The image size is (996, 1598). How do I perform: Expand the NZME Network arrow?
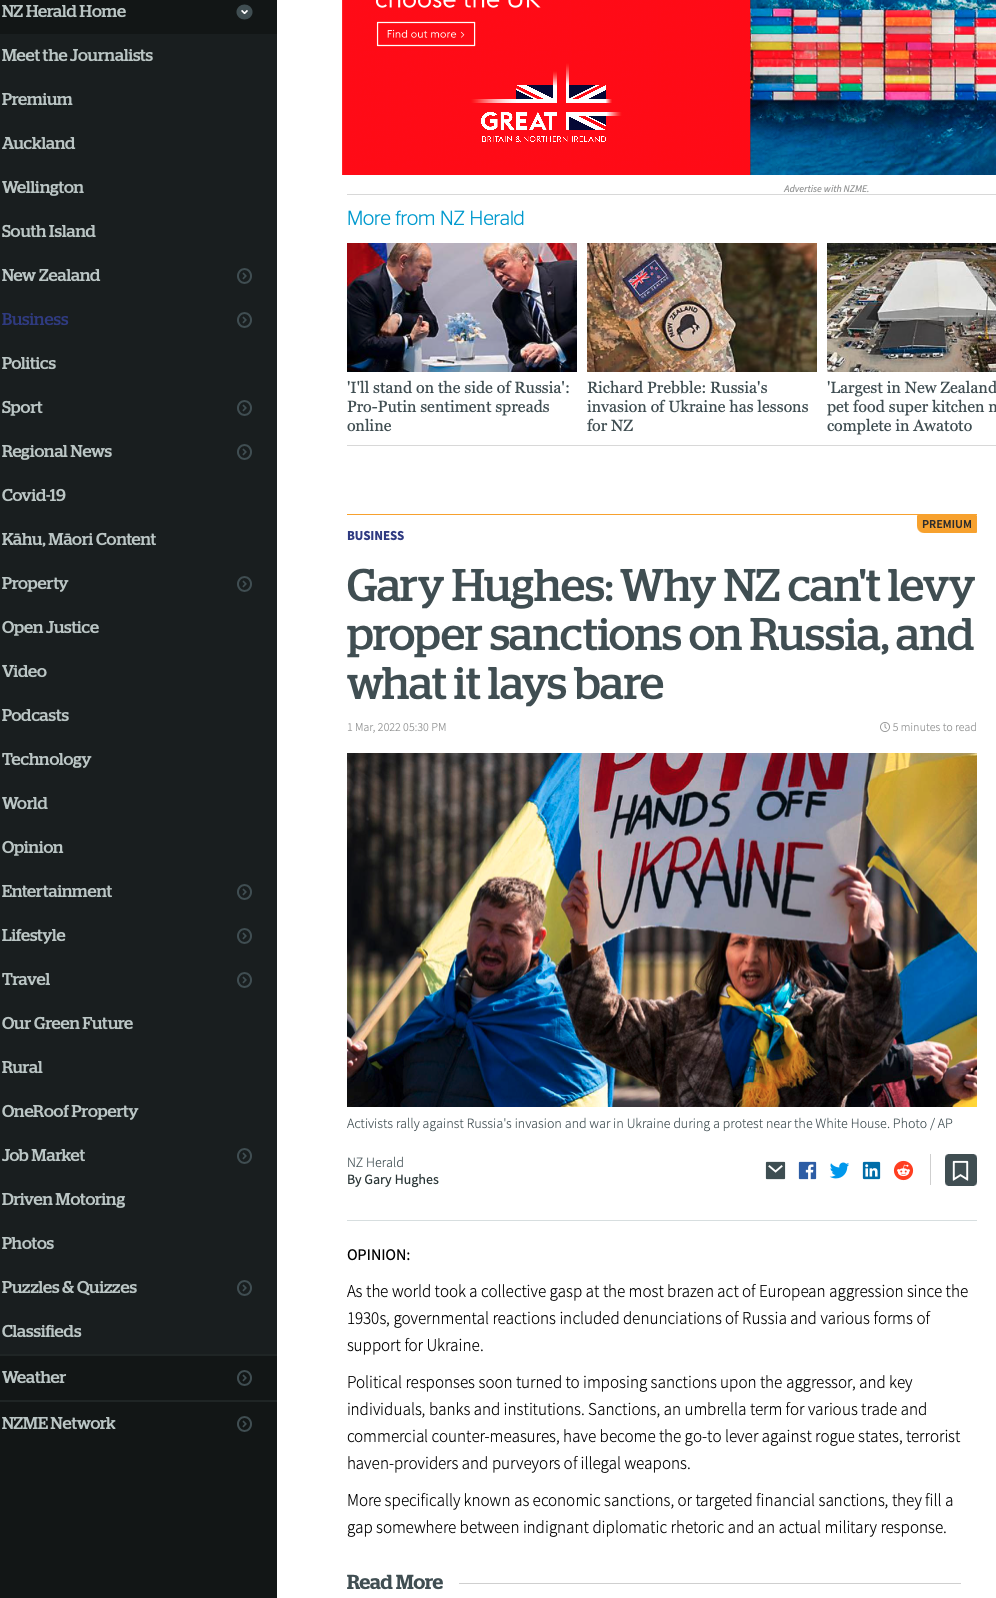(x=244, y=1424)
